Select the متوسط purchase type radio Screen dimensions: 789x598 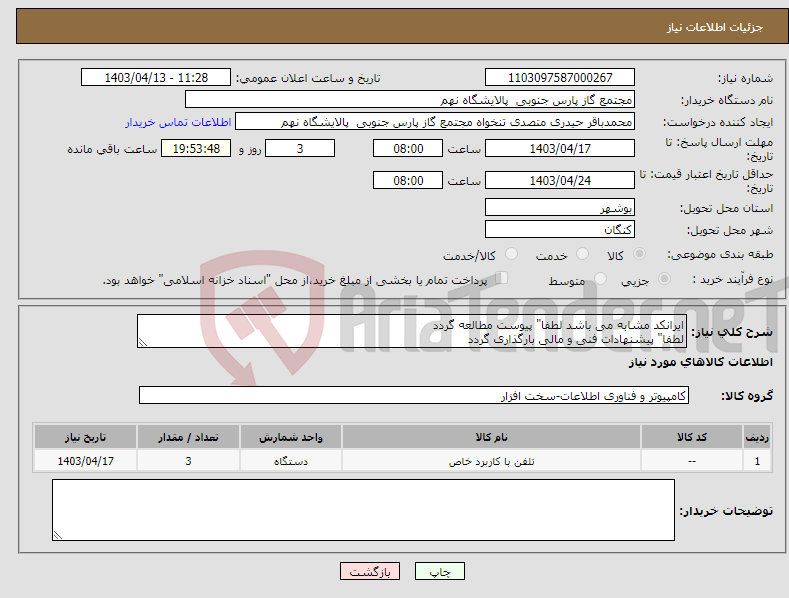600,278
